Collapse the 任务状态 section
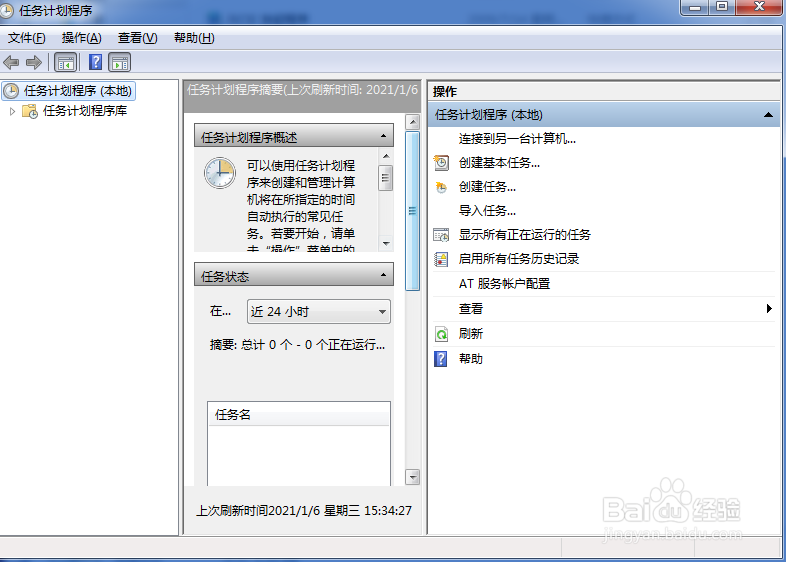 click(x=383, y=275)
